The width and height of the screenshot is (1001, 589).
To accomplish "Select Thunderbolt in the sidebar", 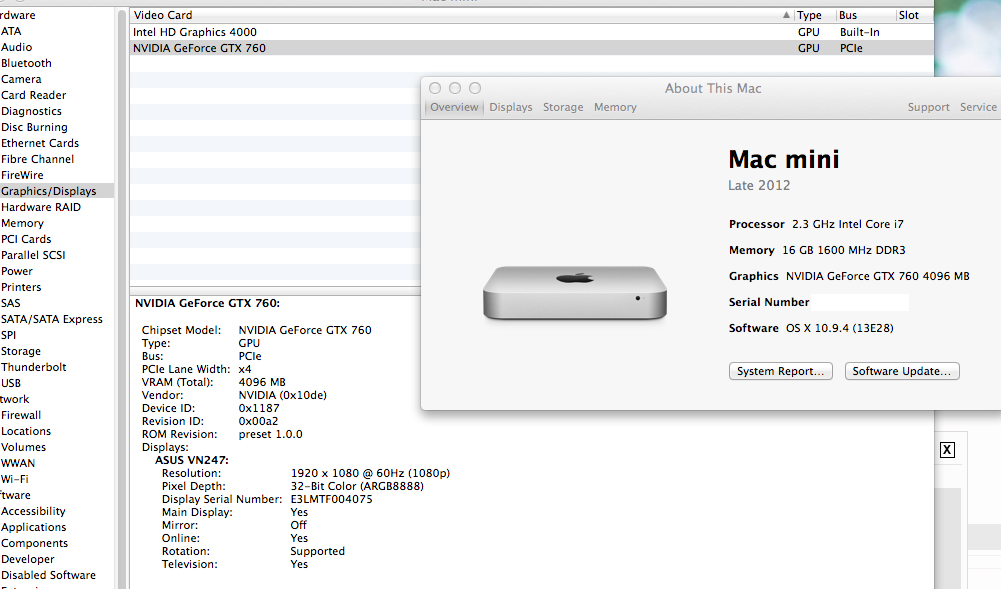I will [34, 367].
